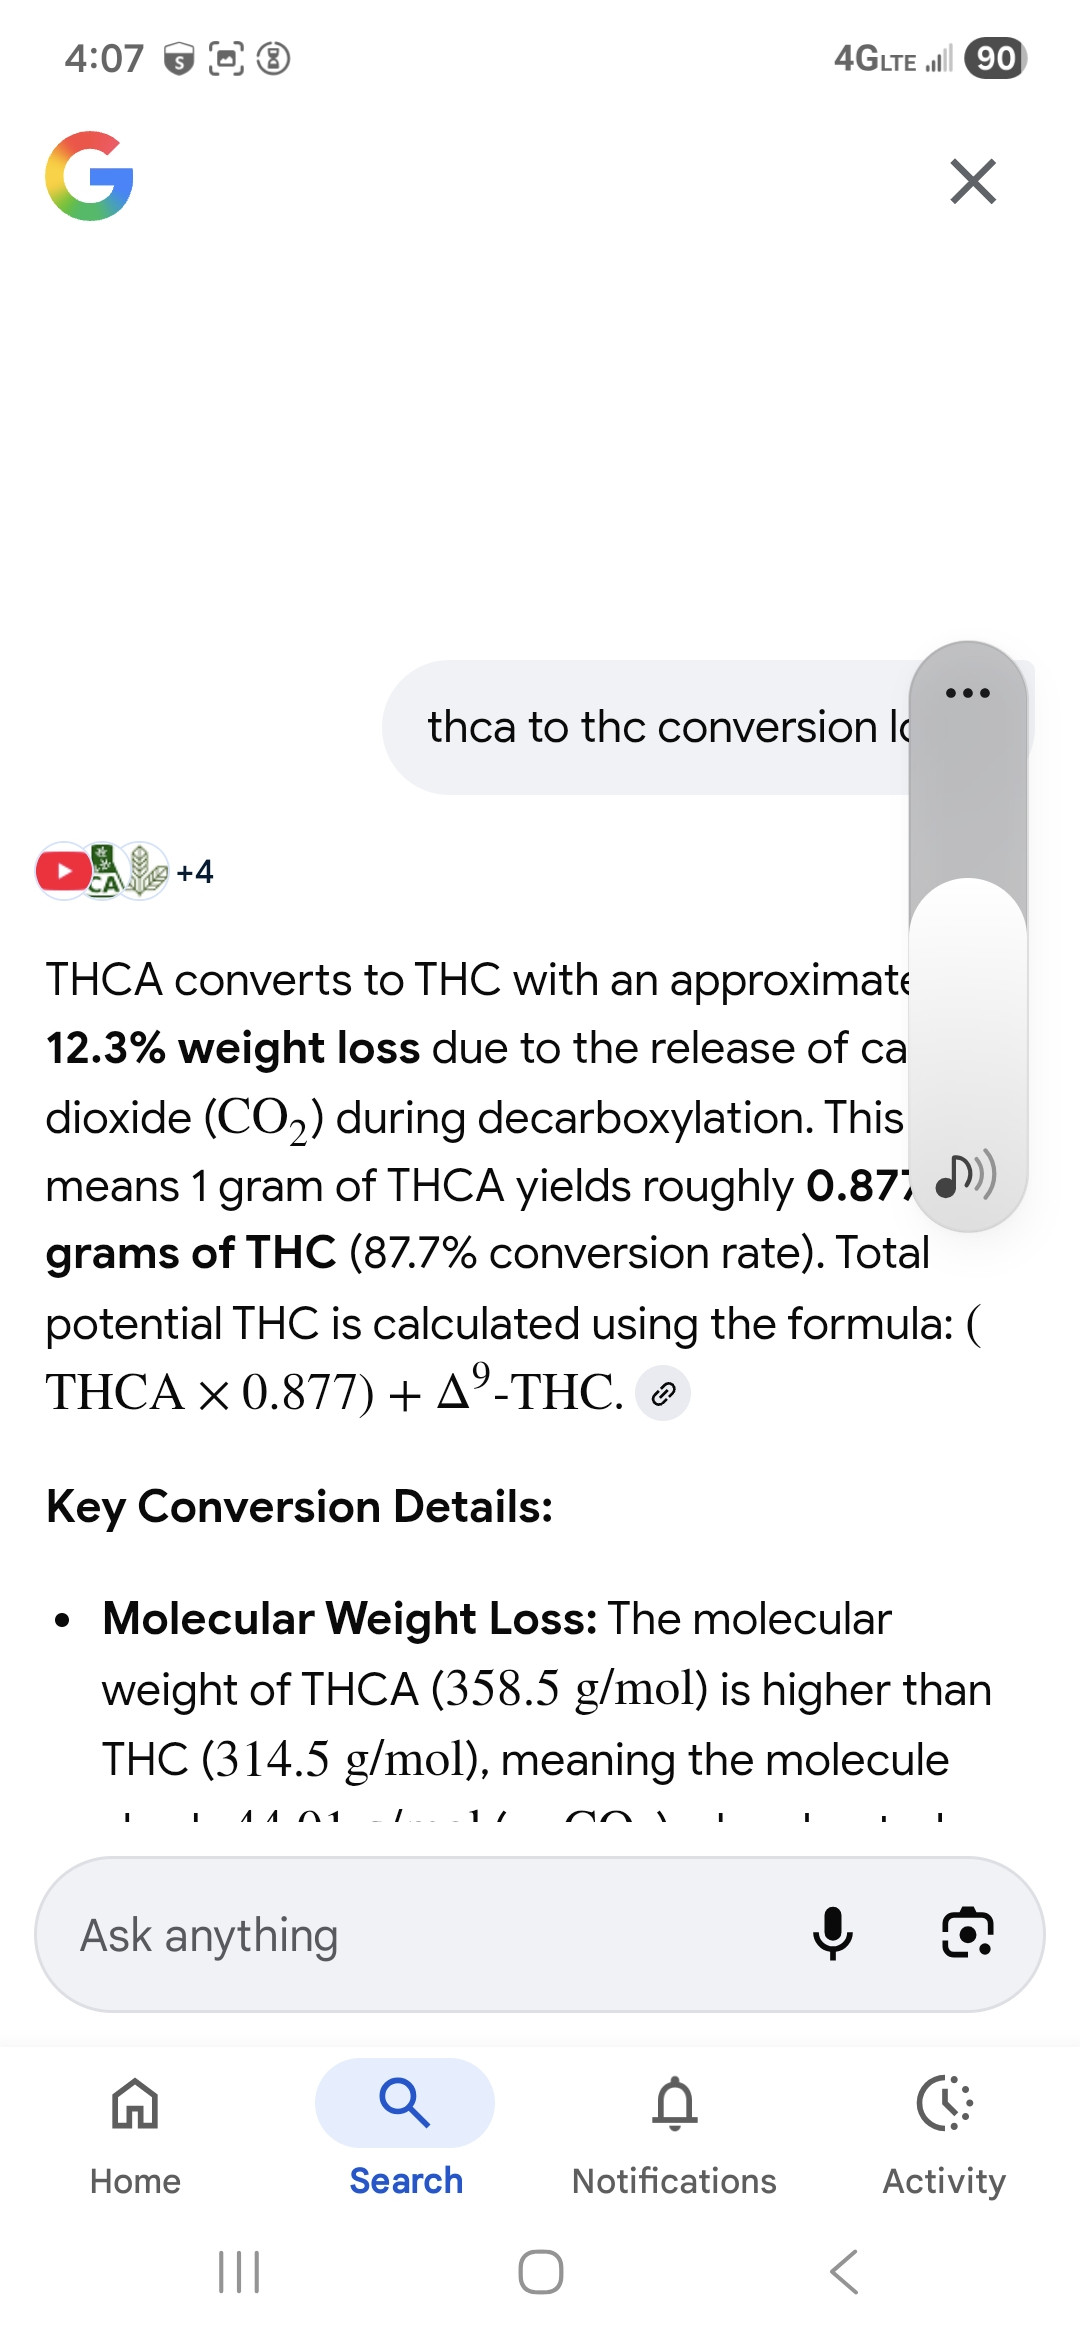Type in the Ask anything field
This screenshot has height=2340, width=1080.
(420, 1935)
